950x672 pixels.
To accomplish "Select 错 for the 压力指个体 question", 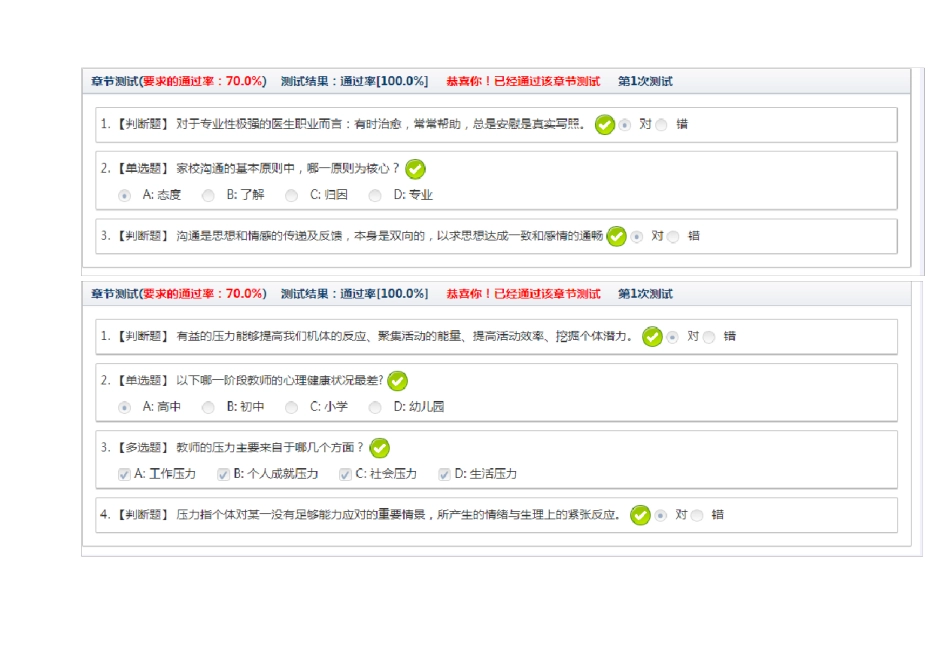I will click(x=697, y=516).
